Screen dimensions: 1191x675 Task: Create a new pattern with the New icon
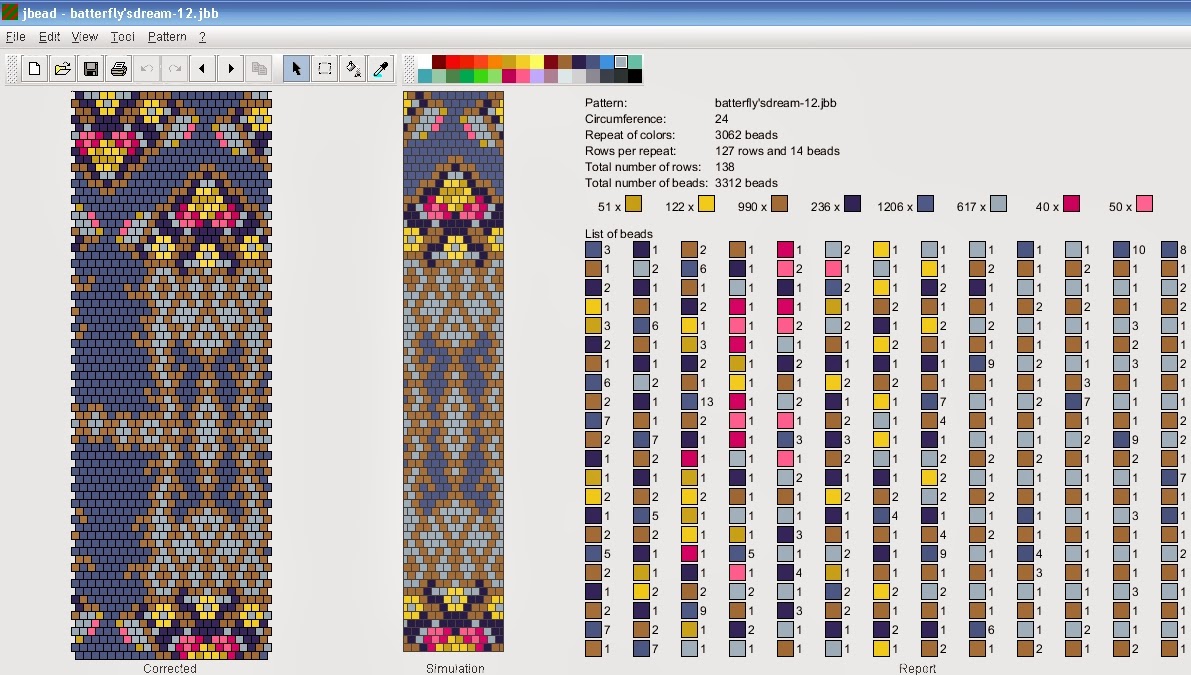34,69
